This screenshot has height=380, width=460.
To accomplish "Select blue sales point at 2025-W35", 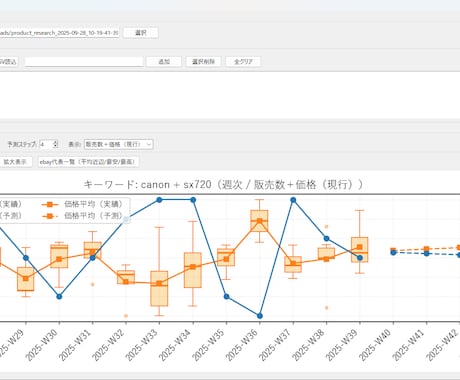I will pos(226,296).
